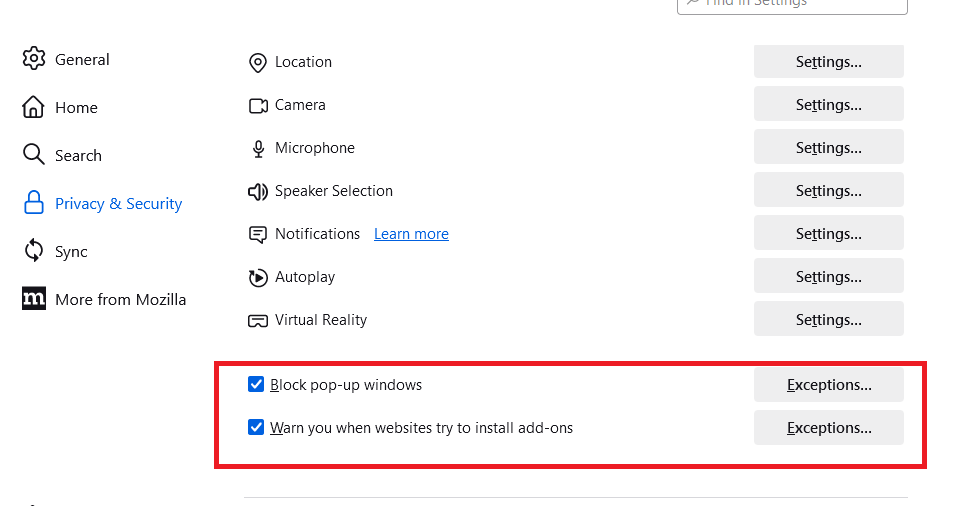Open Exceptions for add-on install warnings
Image resolution: width=961 pixels, height=506 pixels.
[x=829, y=428]
